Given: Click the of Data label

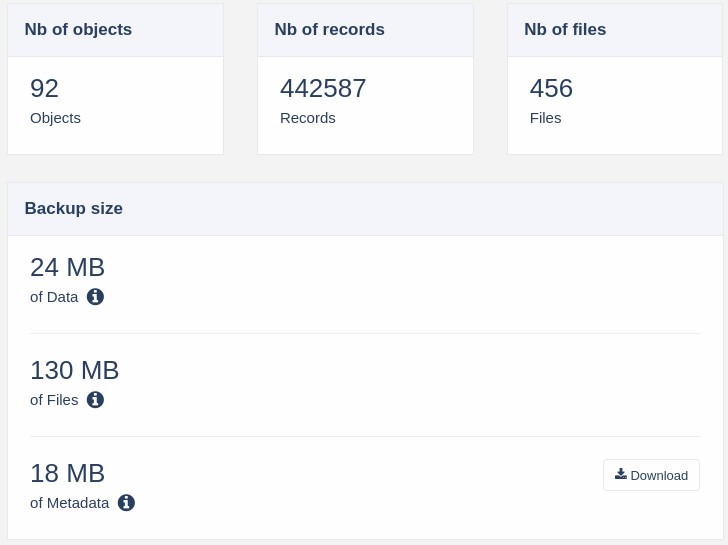Looking at the screenshot, I should [54, 297].
